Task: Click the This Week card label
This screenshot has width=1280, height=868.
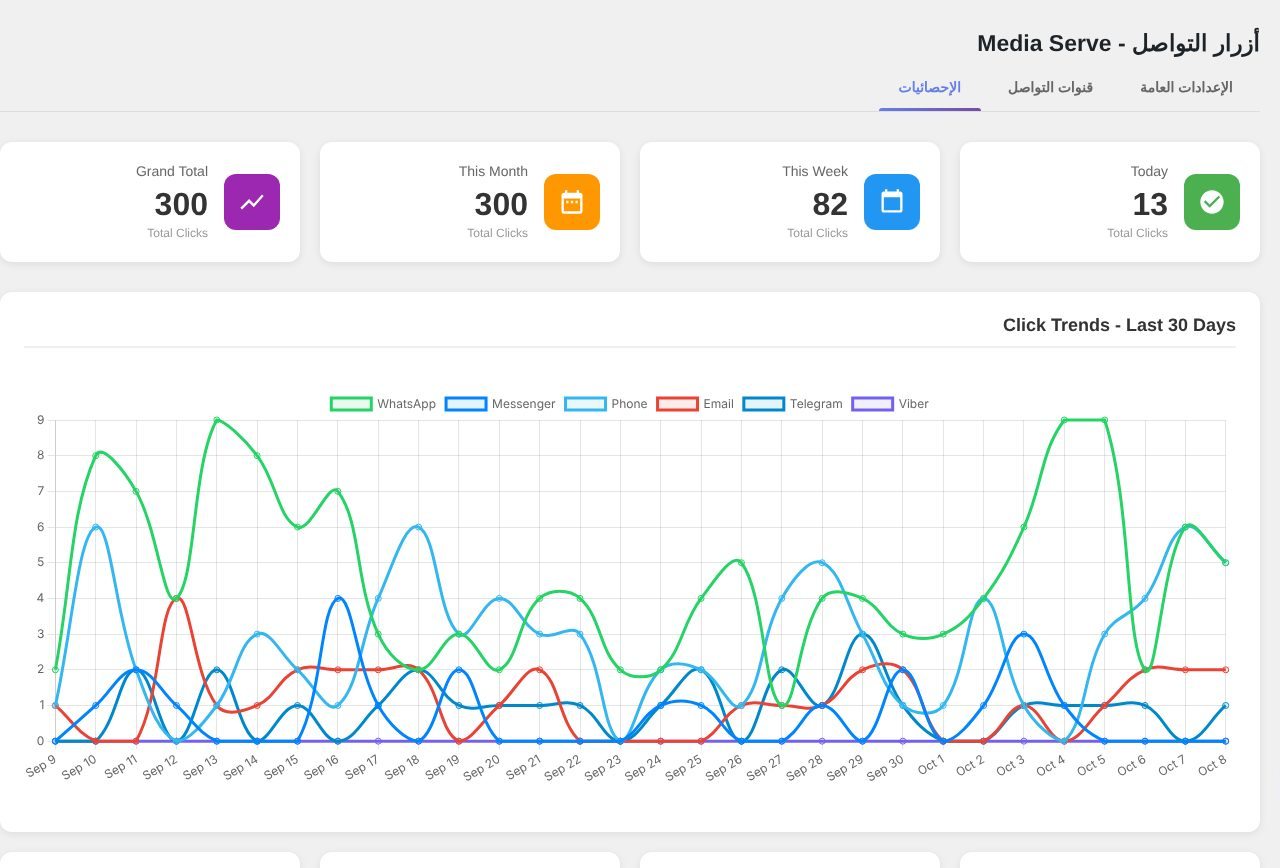Action: (815, 171)
